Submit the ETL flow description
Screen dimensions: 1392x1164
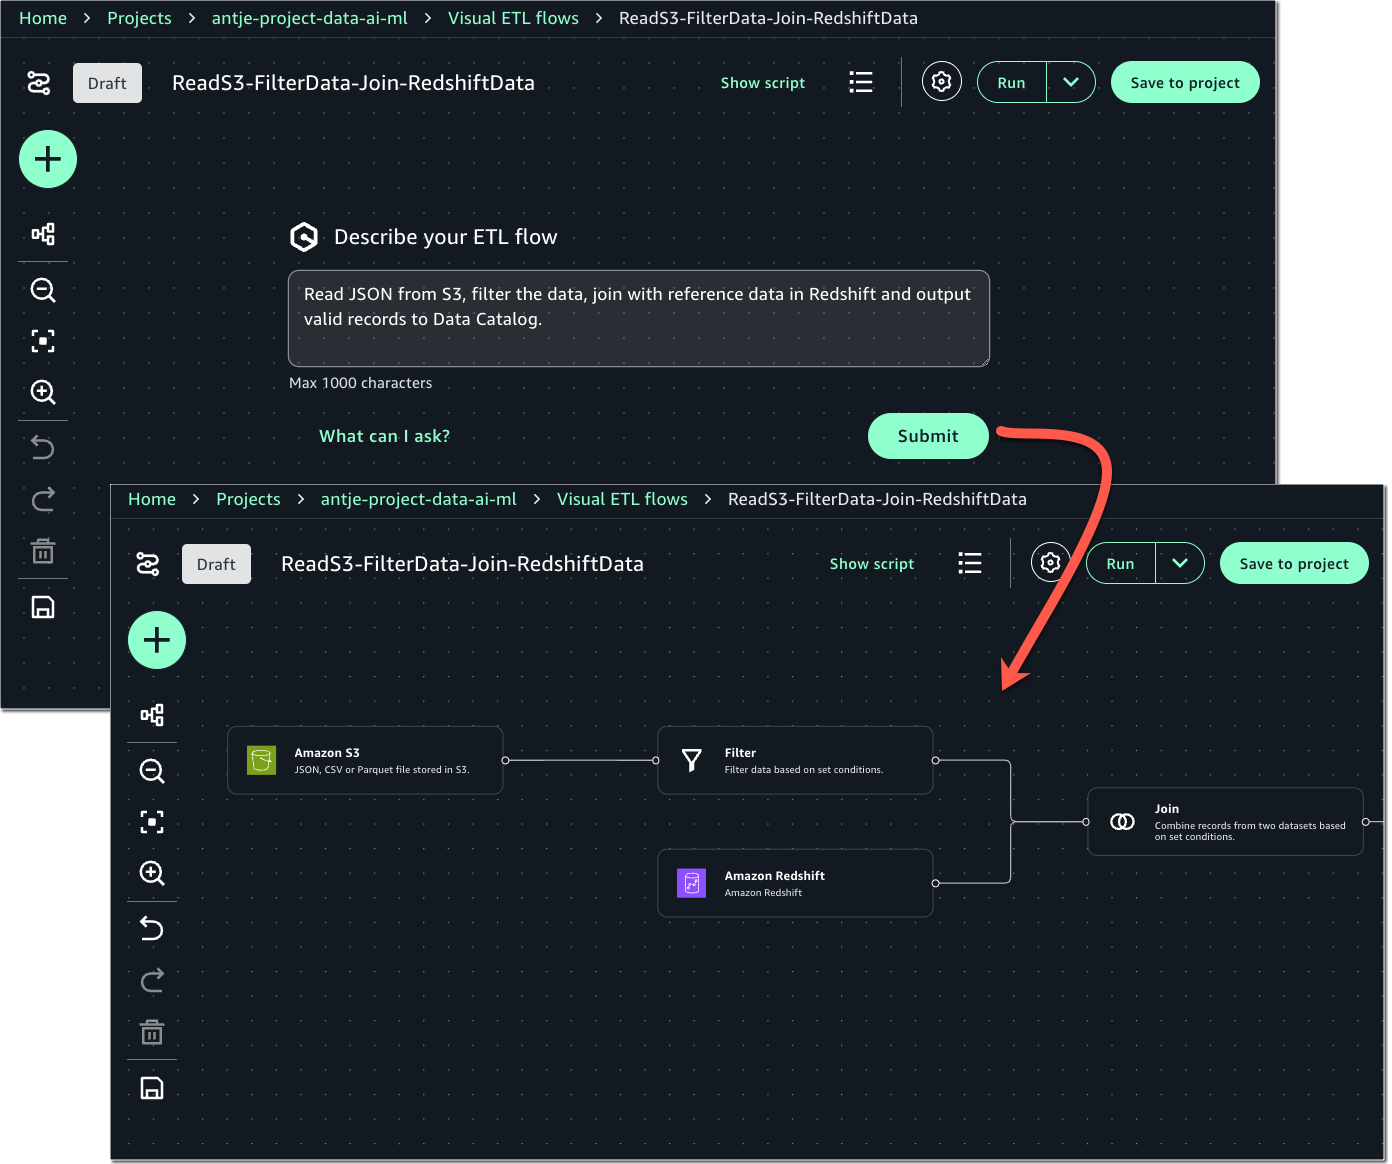pyautogui.click(x=928, y=436)
